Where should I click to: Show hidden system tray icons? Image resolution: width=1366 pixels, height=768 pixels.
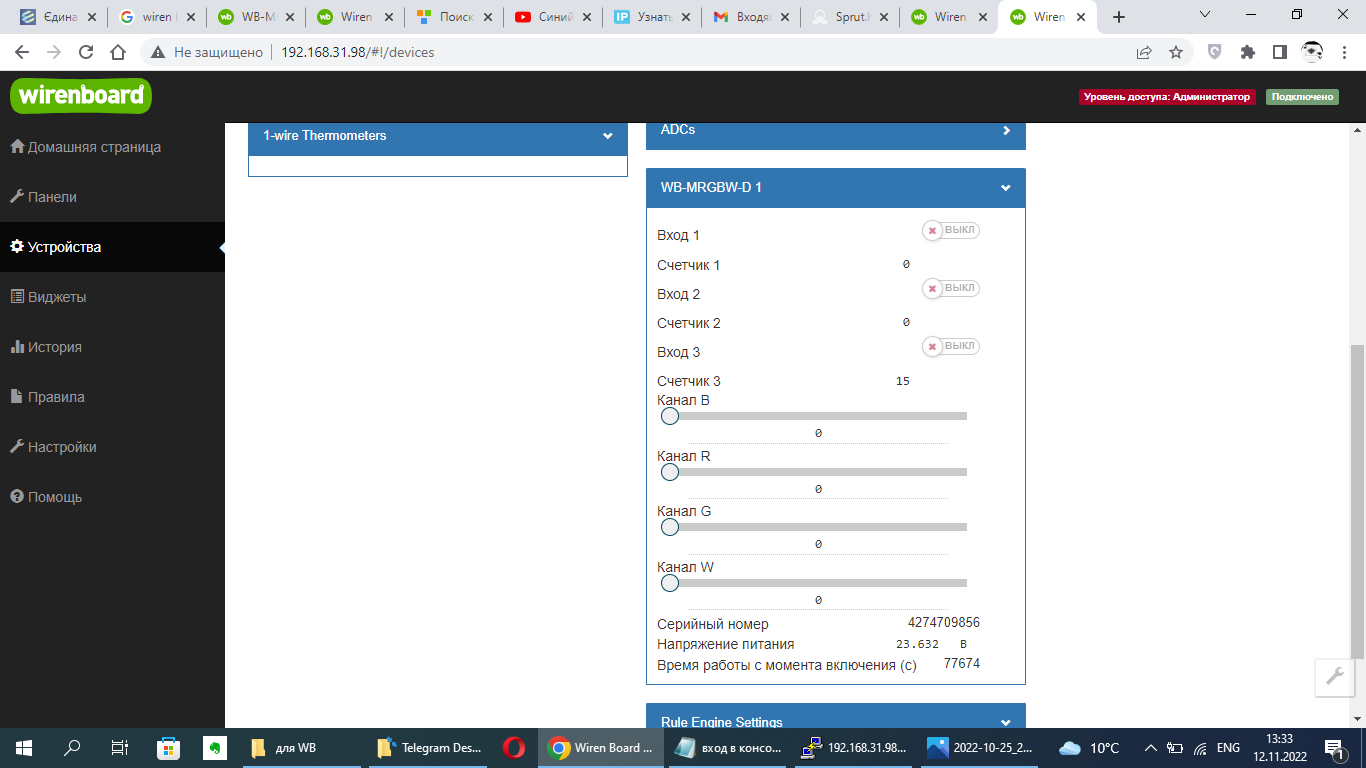coord(1150,747)
